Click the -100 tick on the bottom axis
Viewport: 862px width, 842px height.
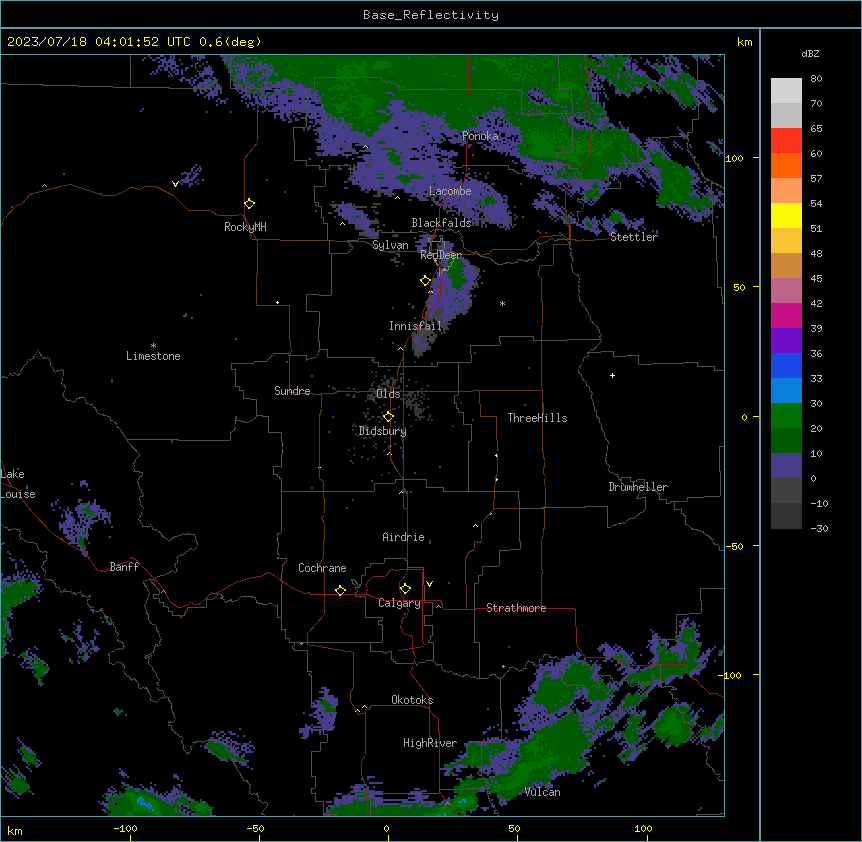pos(125,828)
